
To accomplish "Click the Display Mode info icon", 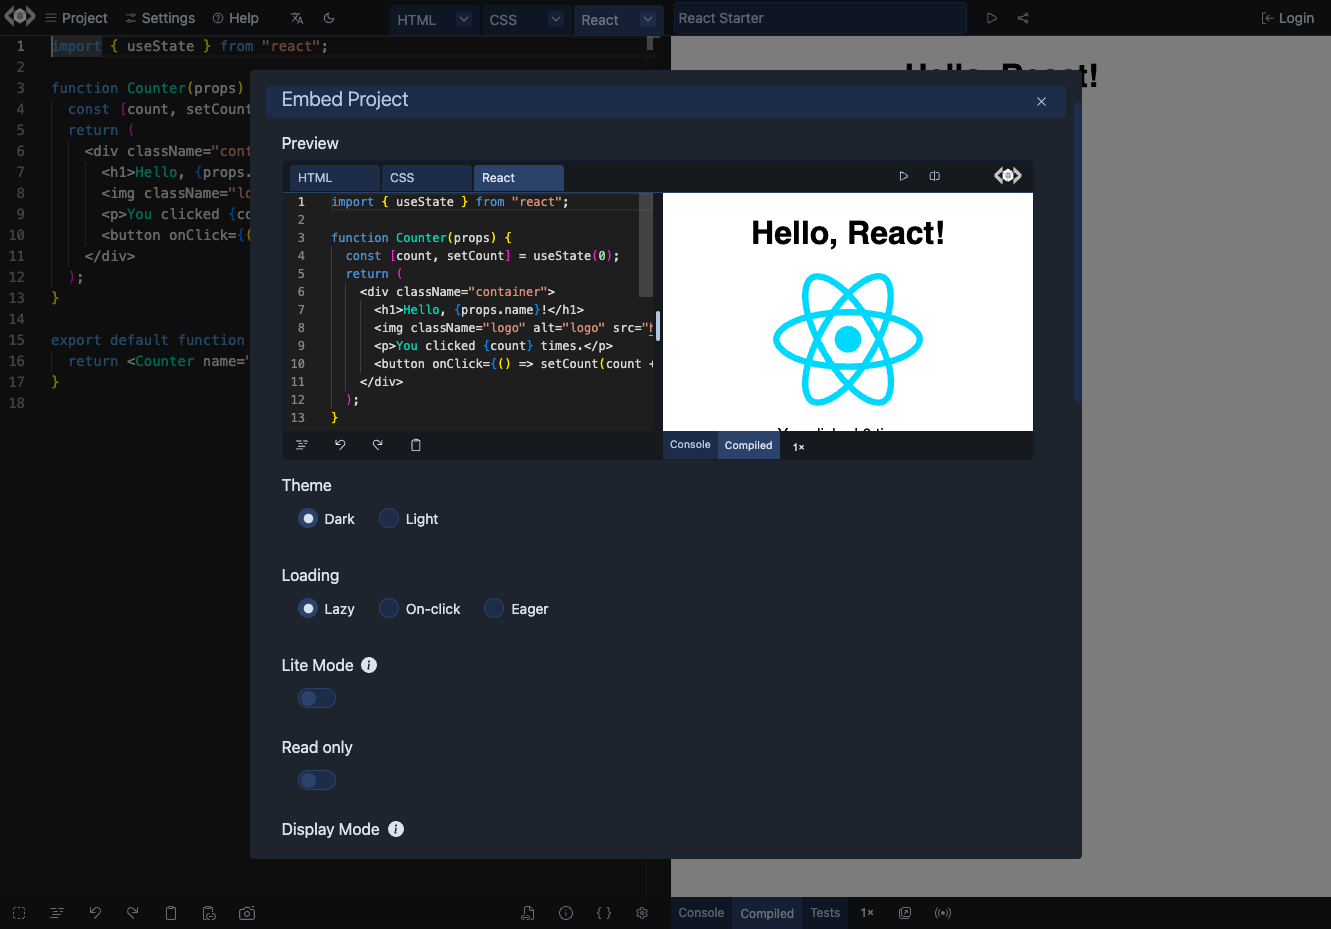I will pos(396,829).
